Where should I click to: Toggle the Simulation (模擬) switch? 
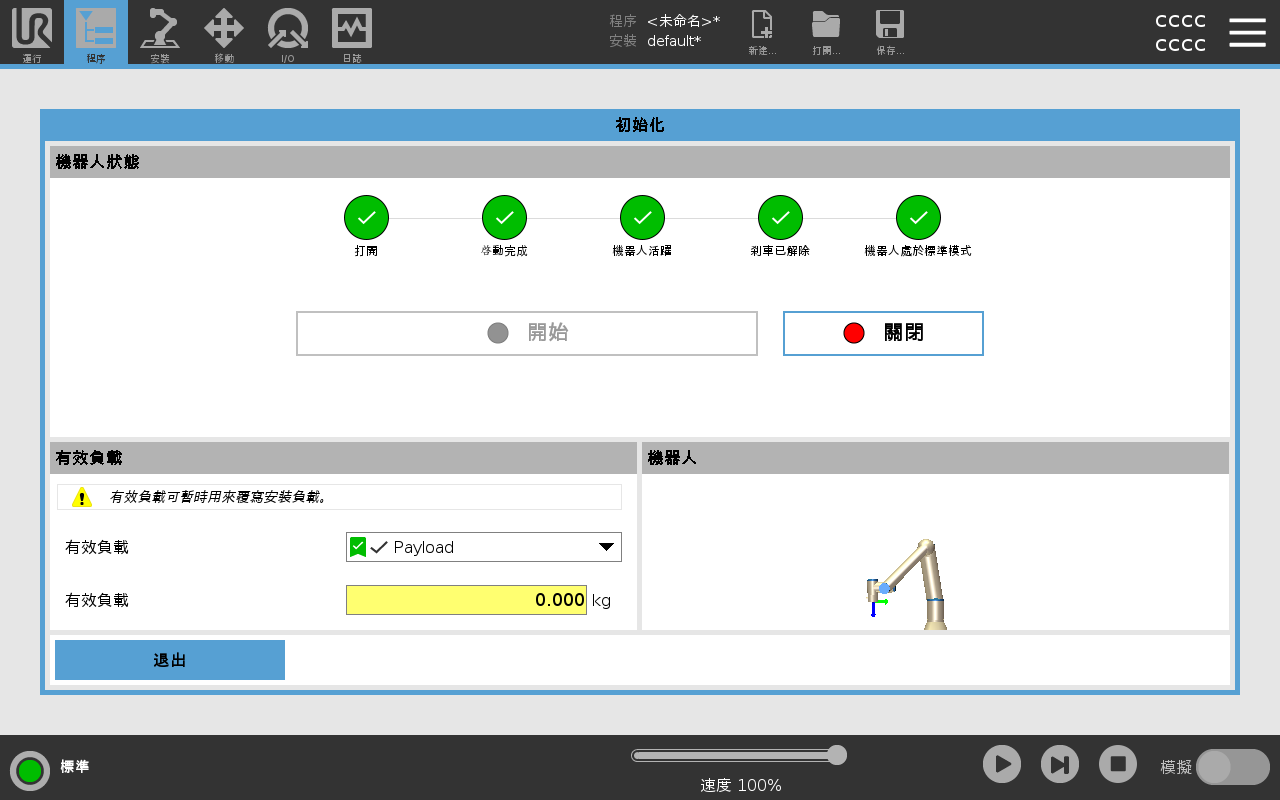click(x=1232, y=767)
